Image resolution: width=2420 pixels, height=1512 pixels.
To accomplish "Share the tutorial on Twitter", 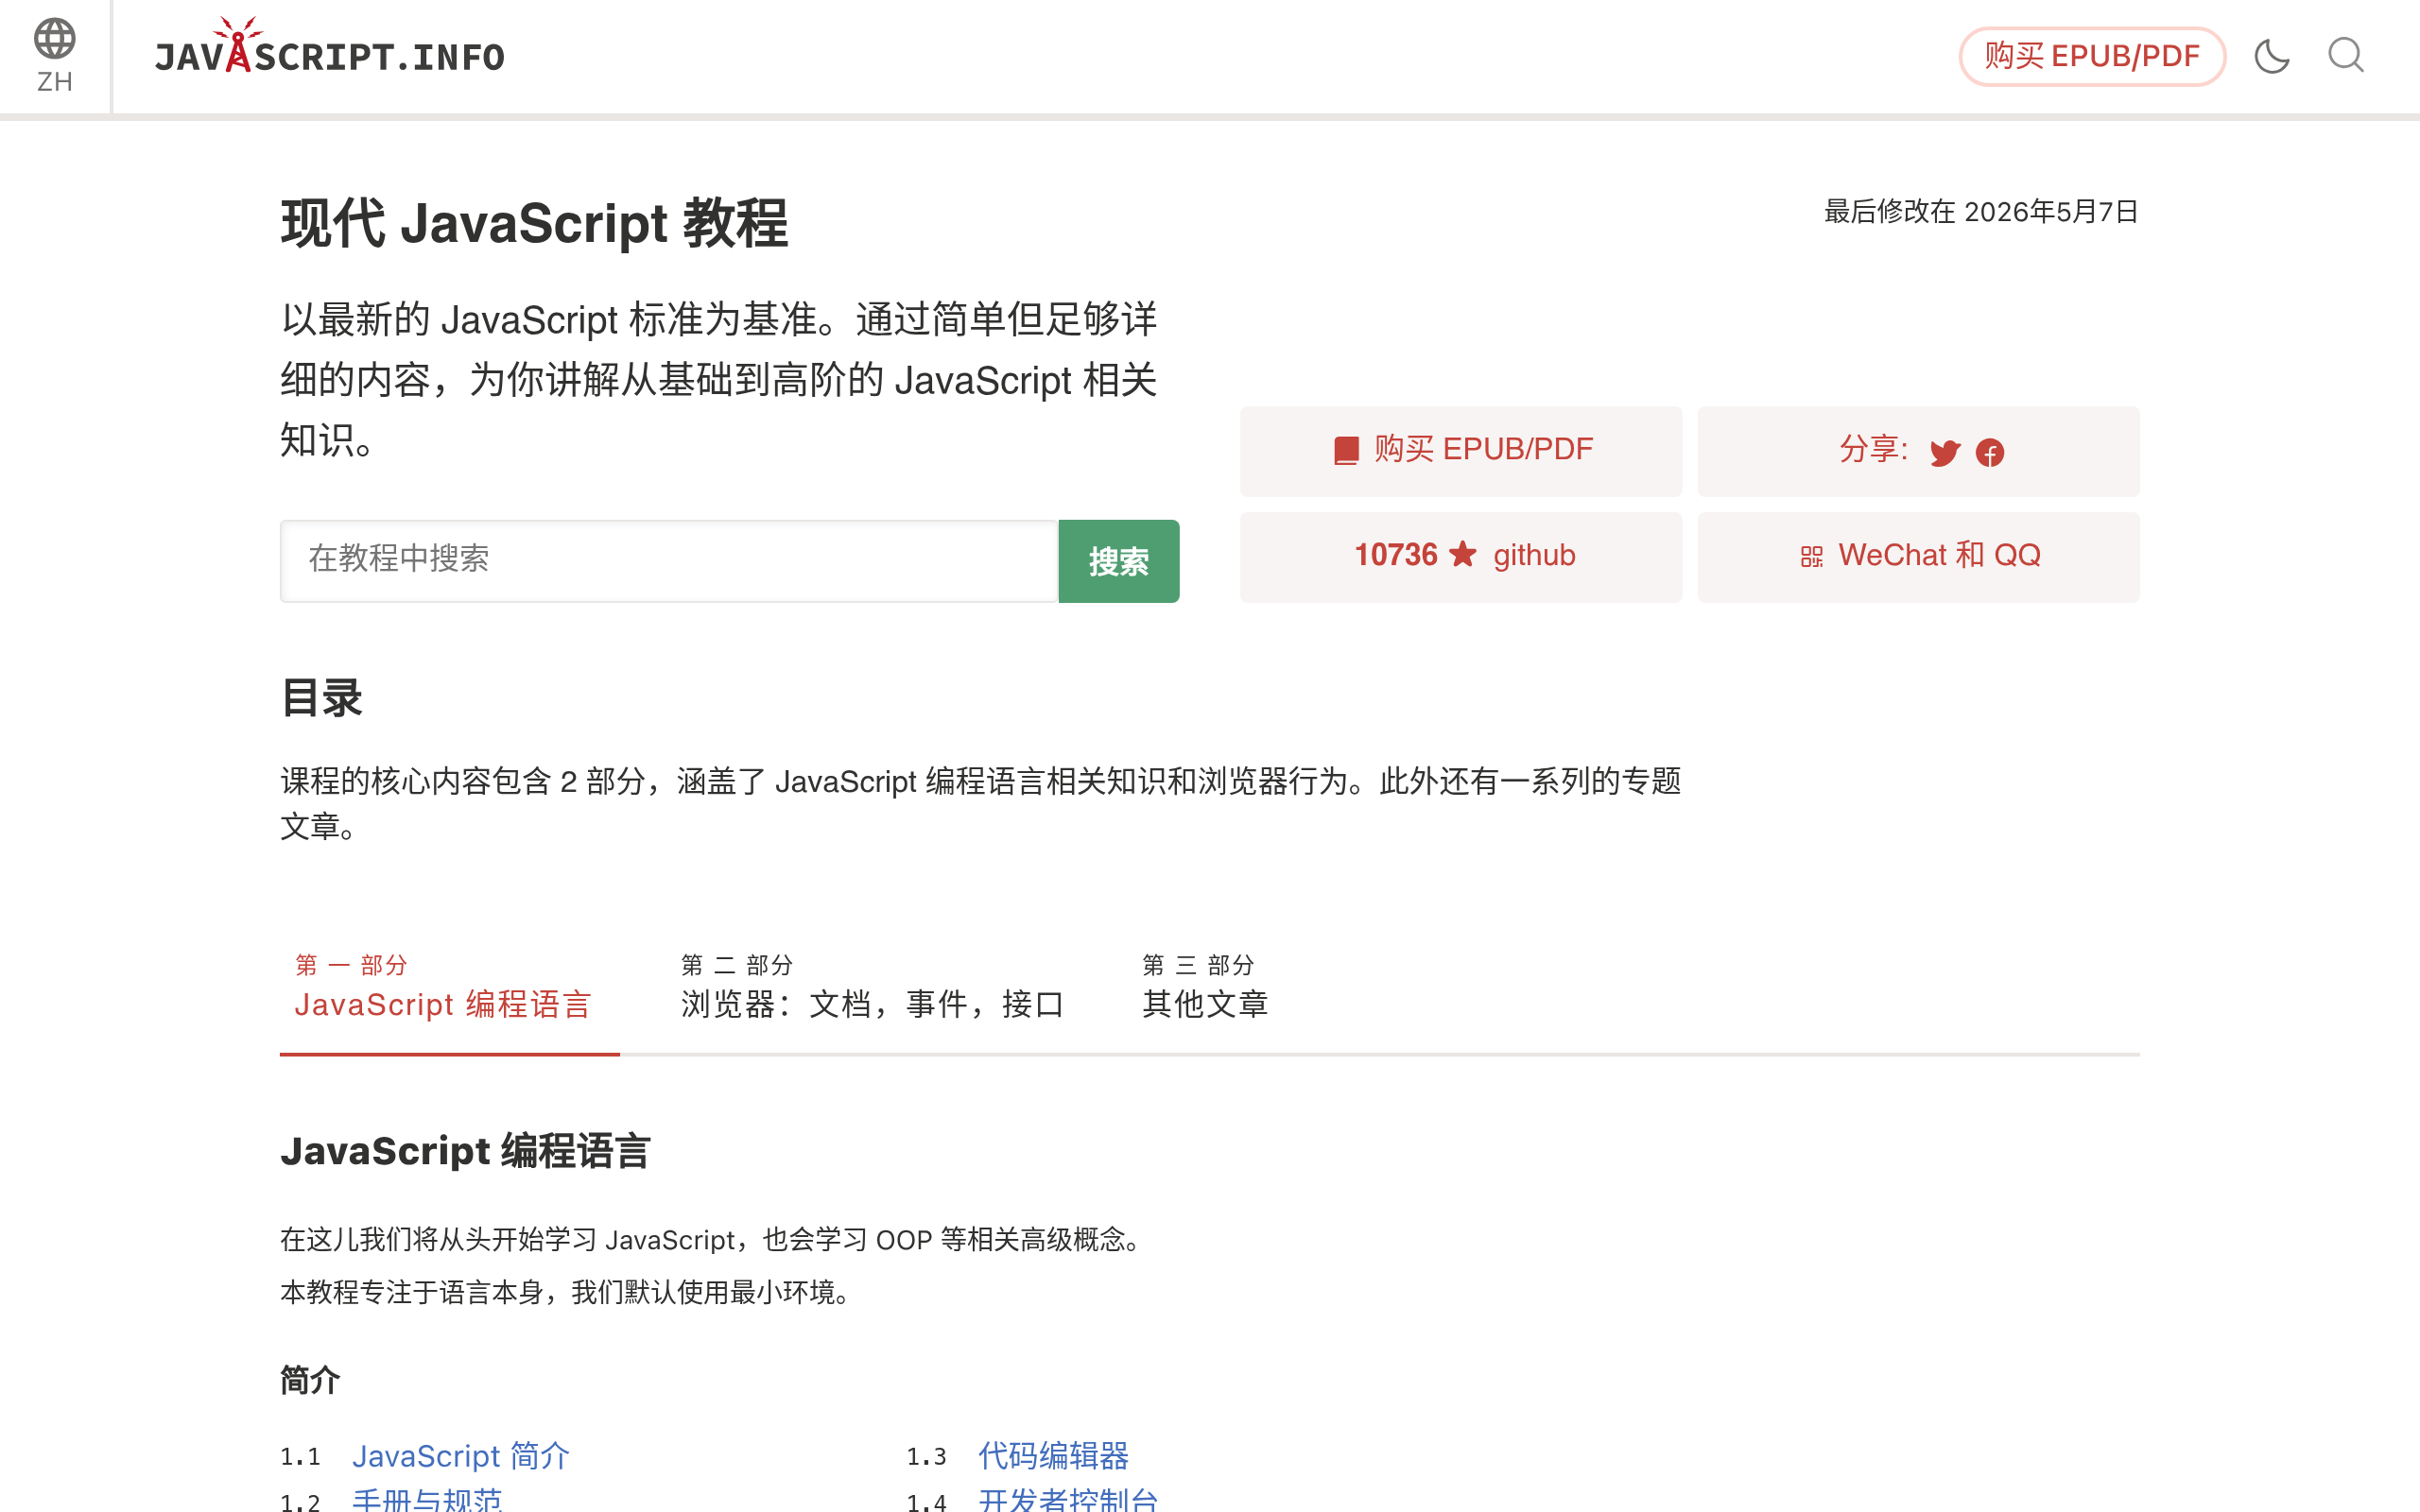I will point(1944,453).
